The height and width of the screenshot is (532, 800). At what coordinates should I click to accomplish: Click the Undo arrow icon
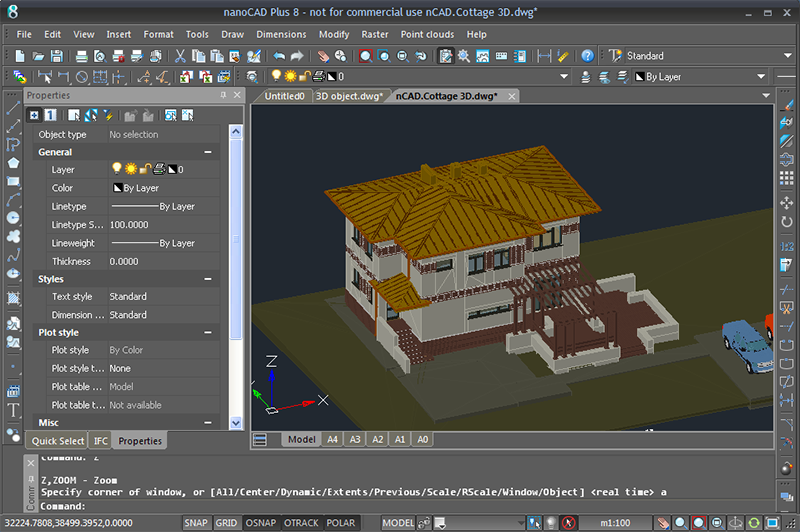279,56
